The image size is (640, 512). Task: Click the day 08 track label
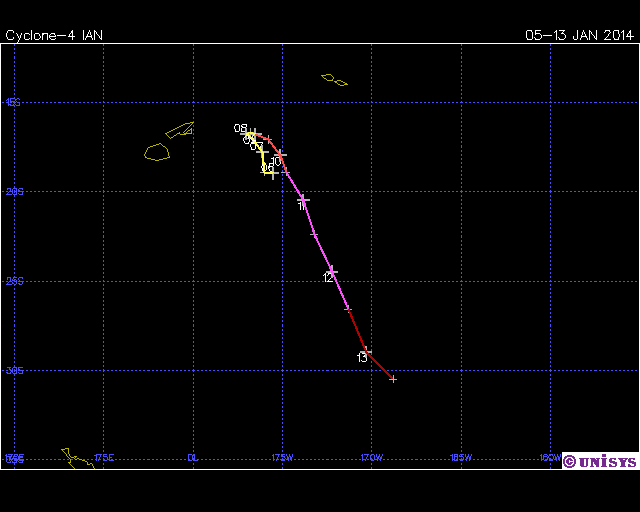click(240, 129)
